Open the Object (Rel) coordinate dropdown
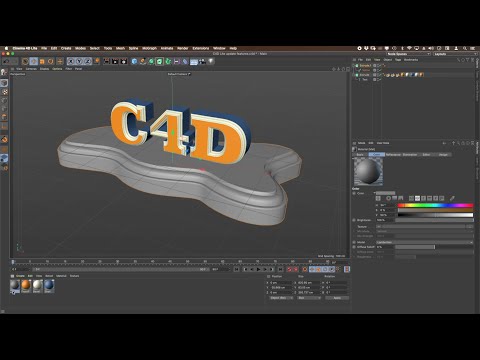This screenshot has width=480, height=360. click(x=282, y=298)
